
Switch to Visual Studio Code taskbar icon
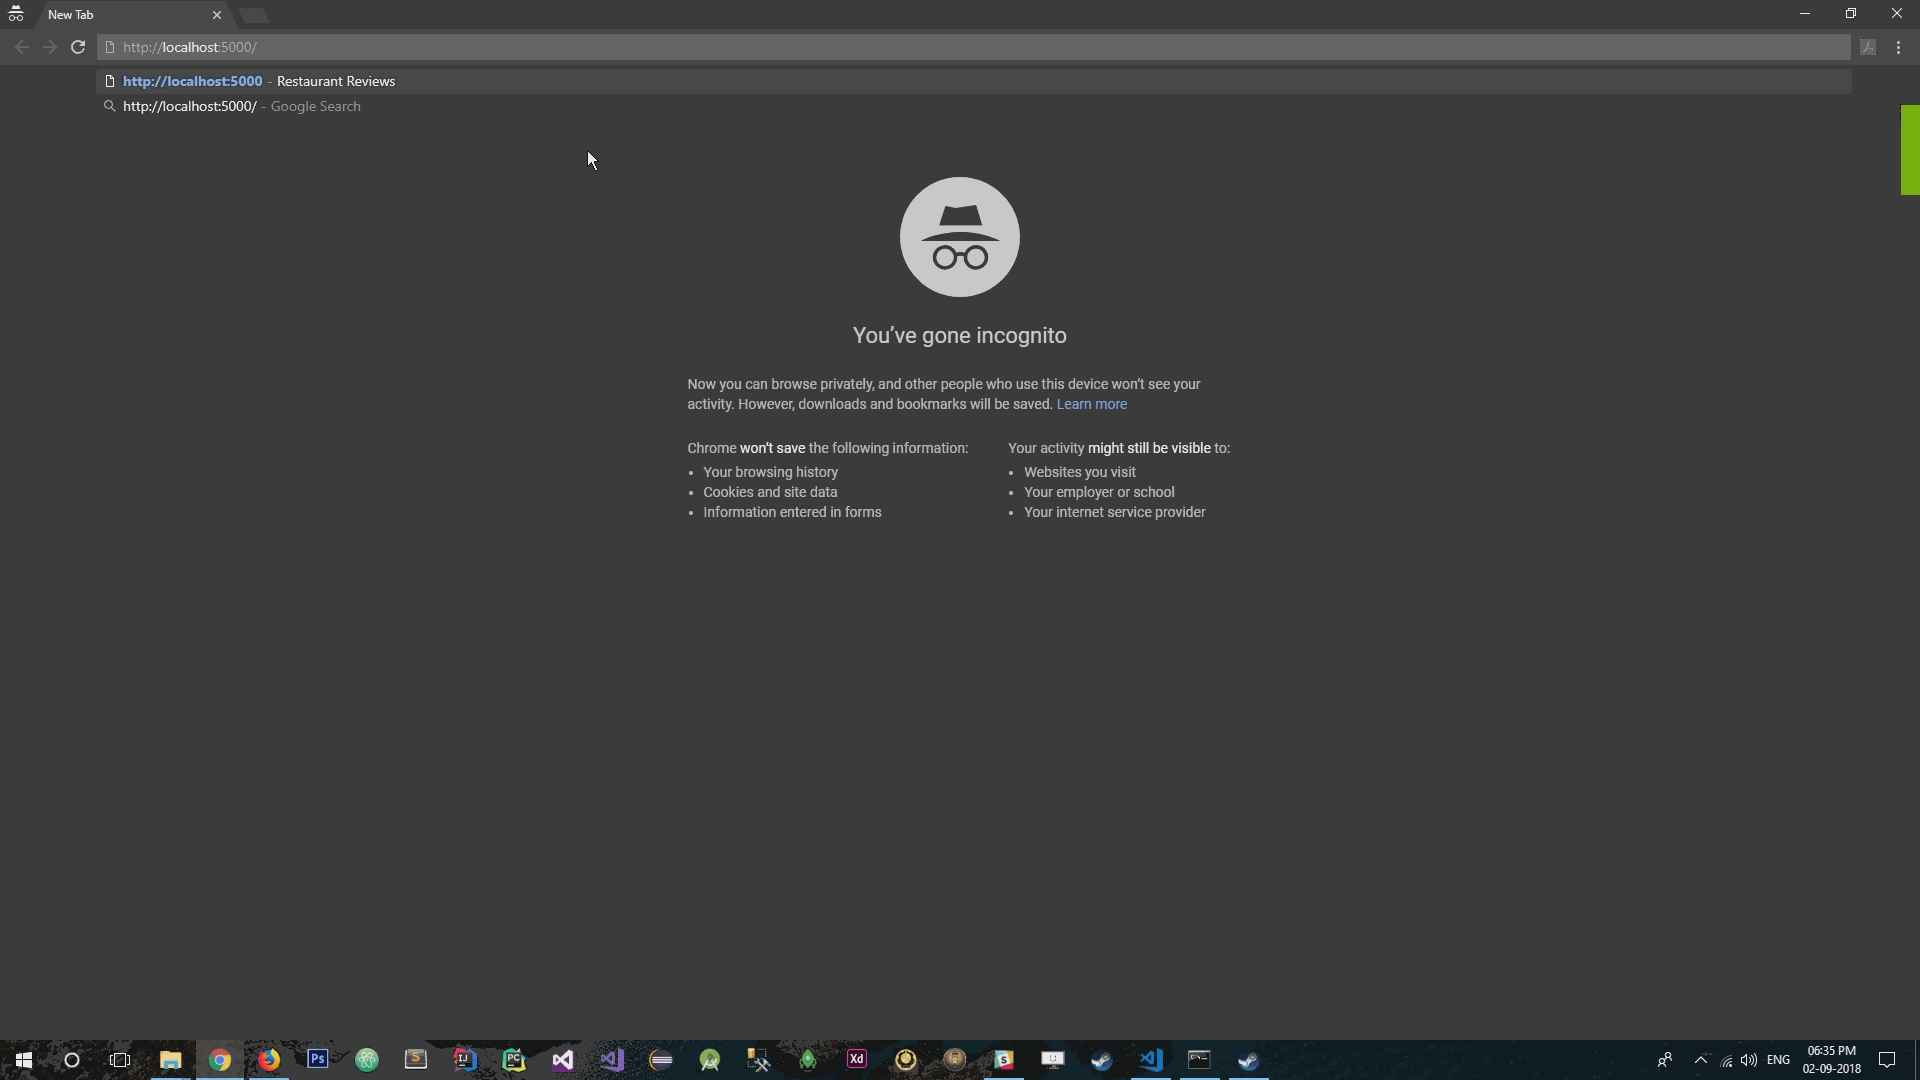pos(1151,1060)
